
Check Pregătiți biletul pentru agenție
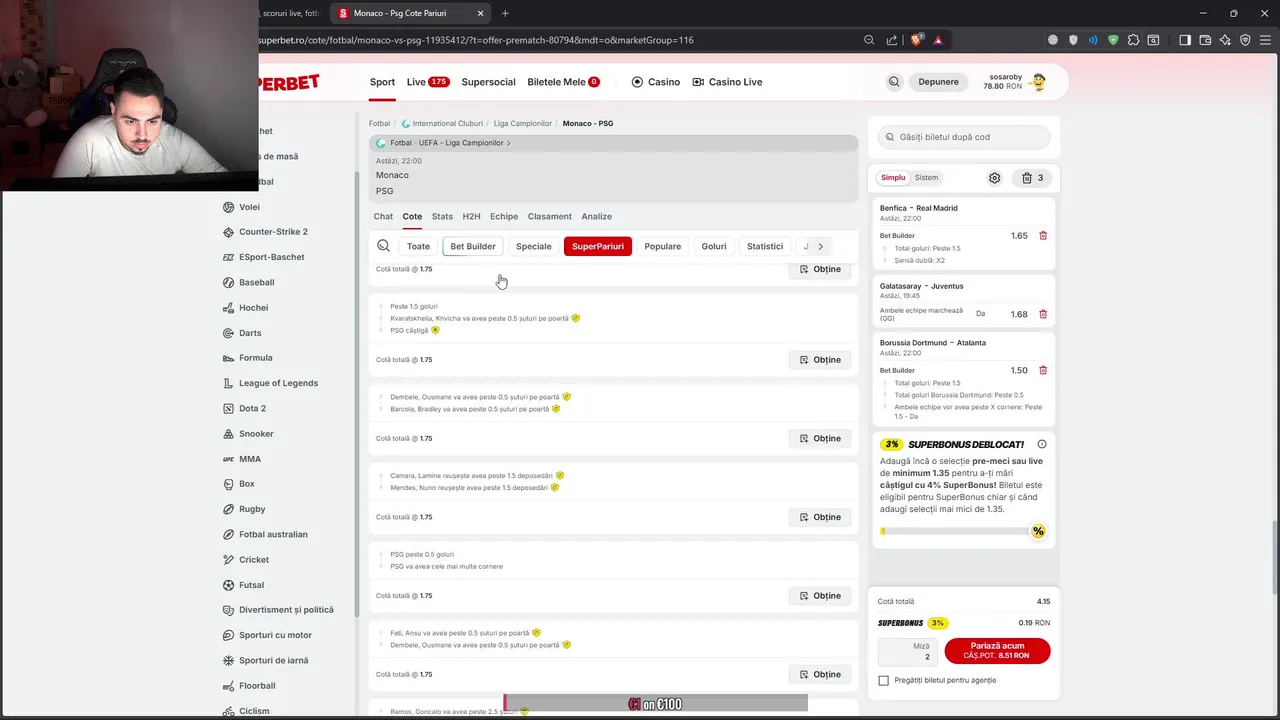(x=884, y=681)
